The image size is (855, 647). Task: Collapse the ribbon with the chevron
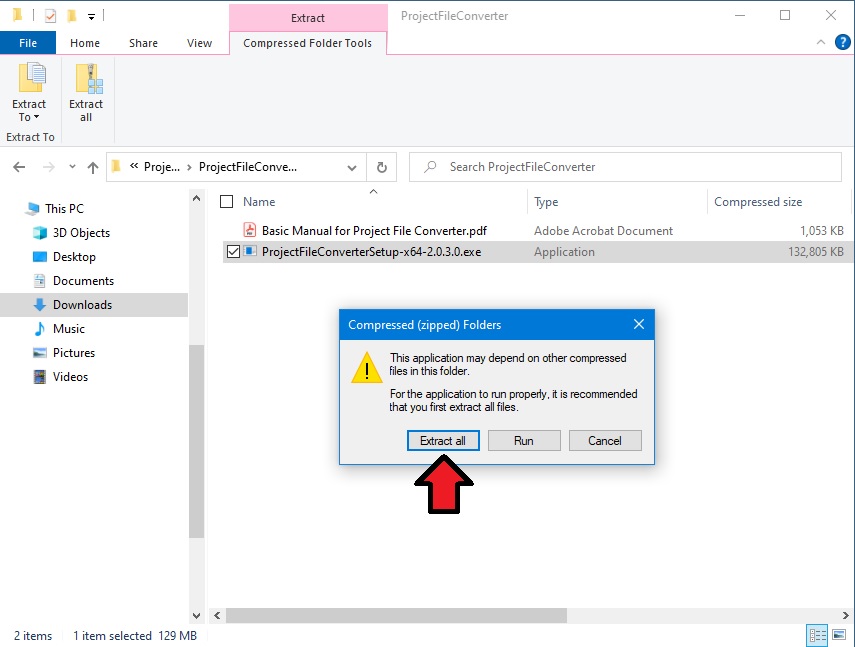click(821, 42)
